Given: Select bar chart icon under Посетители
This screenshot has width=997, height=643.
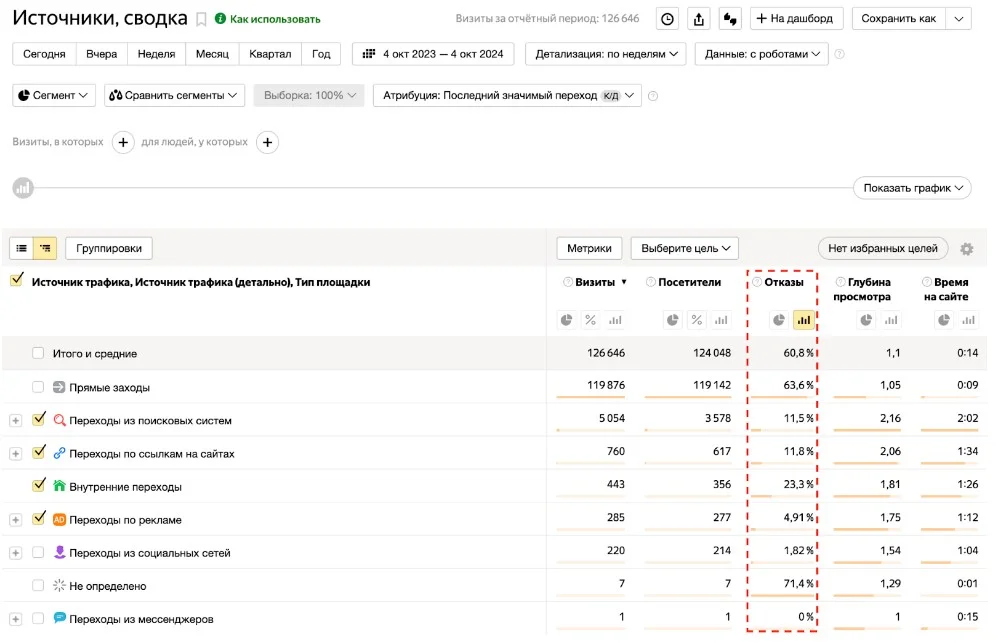Looking at the screenshot, I should coord(721,320).
